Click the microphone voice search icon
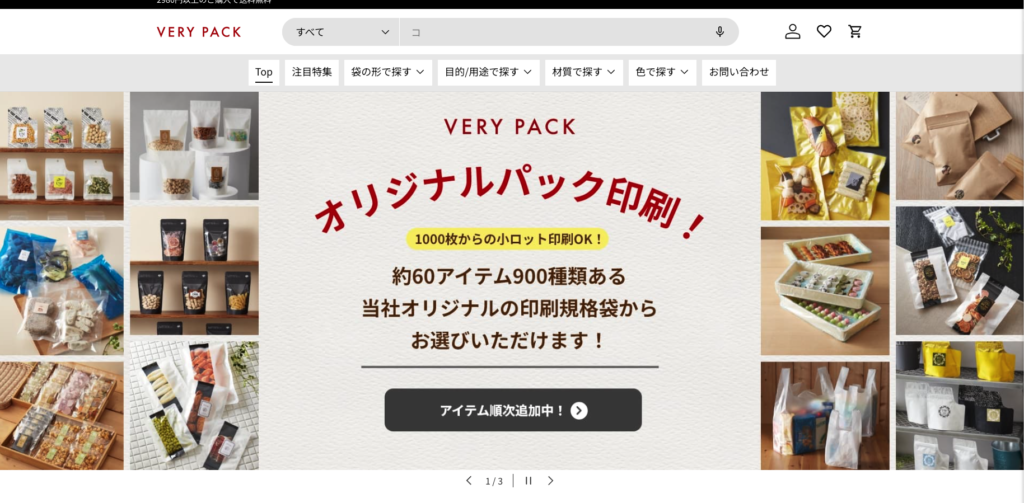The width and height of the screenshot is (1024, 503). [720, 31]
